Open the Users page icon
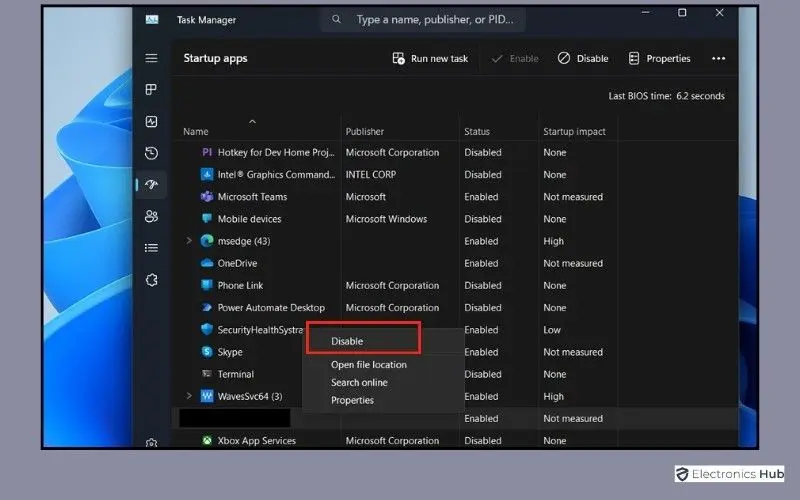Screen dimensions: 800x500 coord(151,216)
